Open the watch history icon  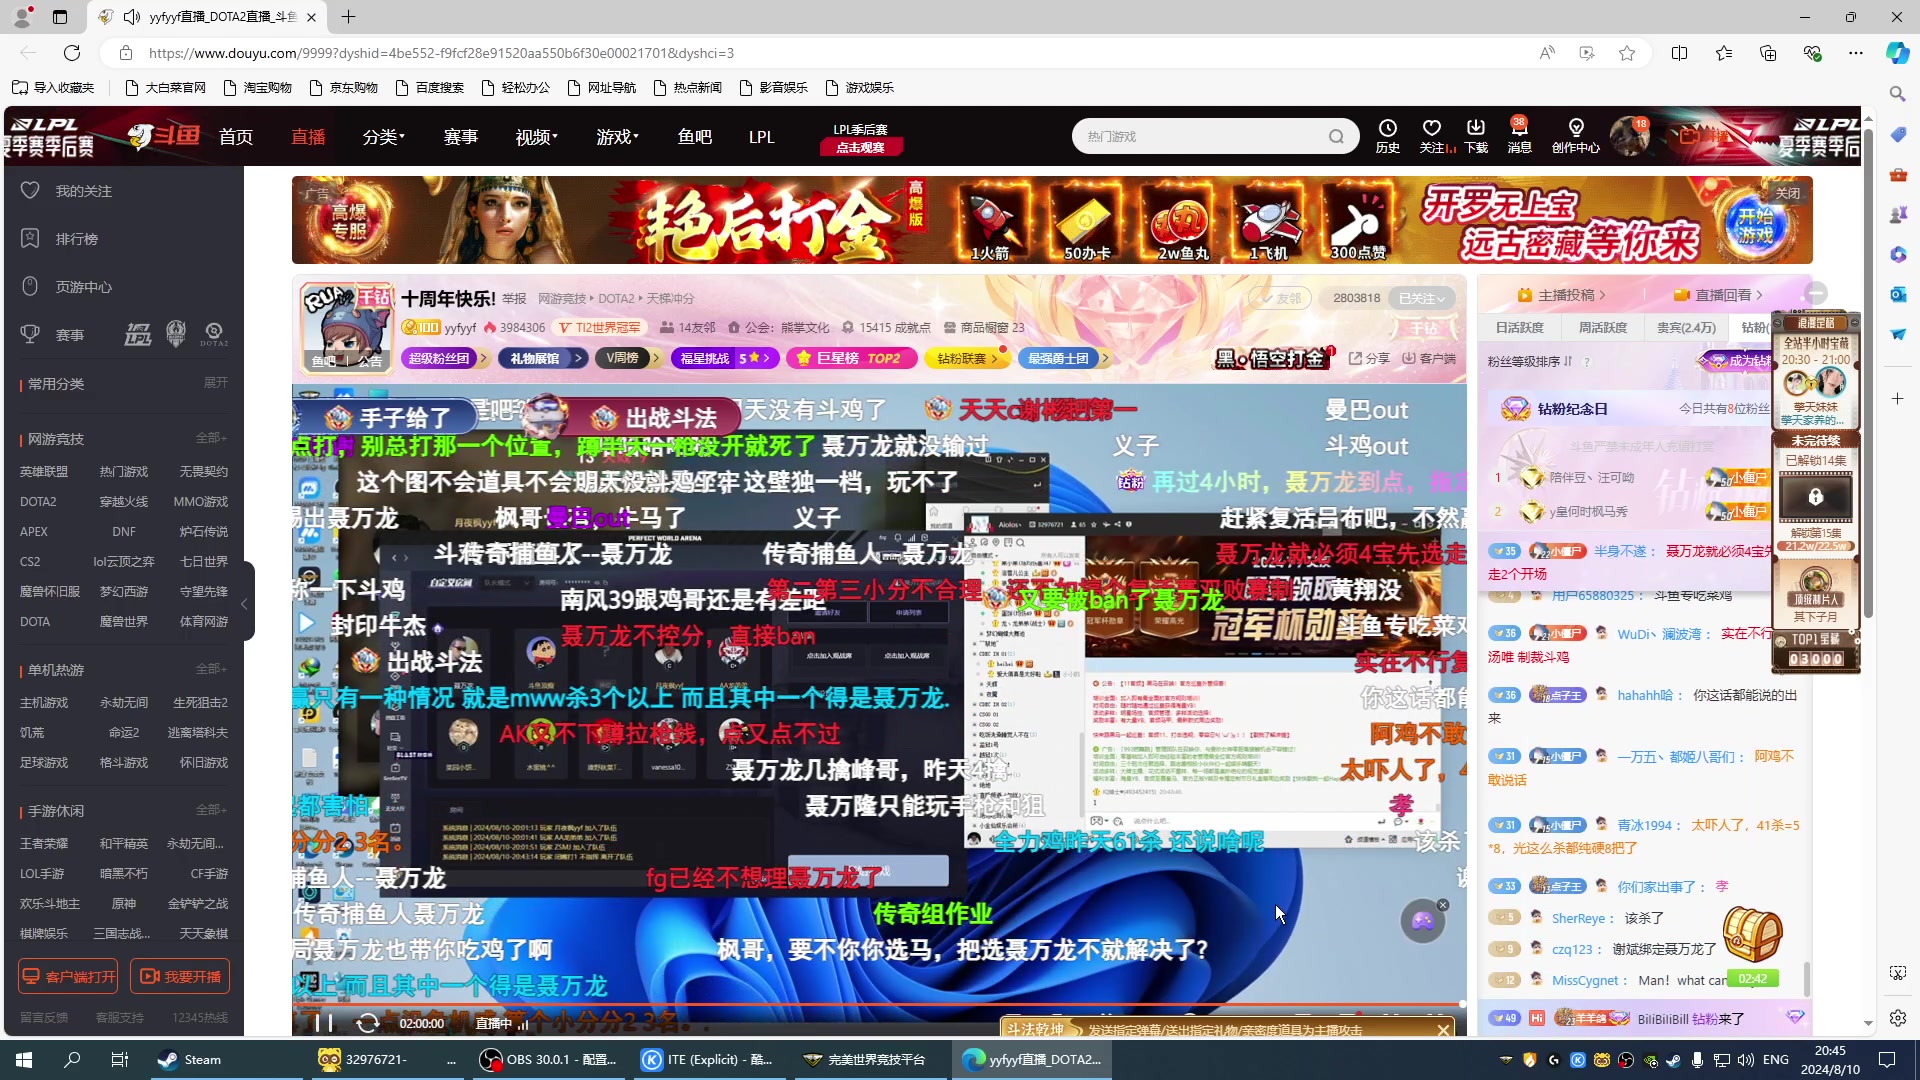(x=1388, y=136)
